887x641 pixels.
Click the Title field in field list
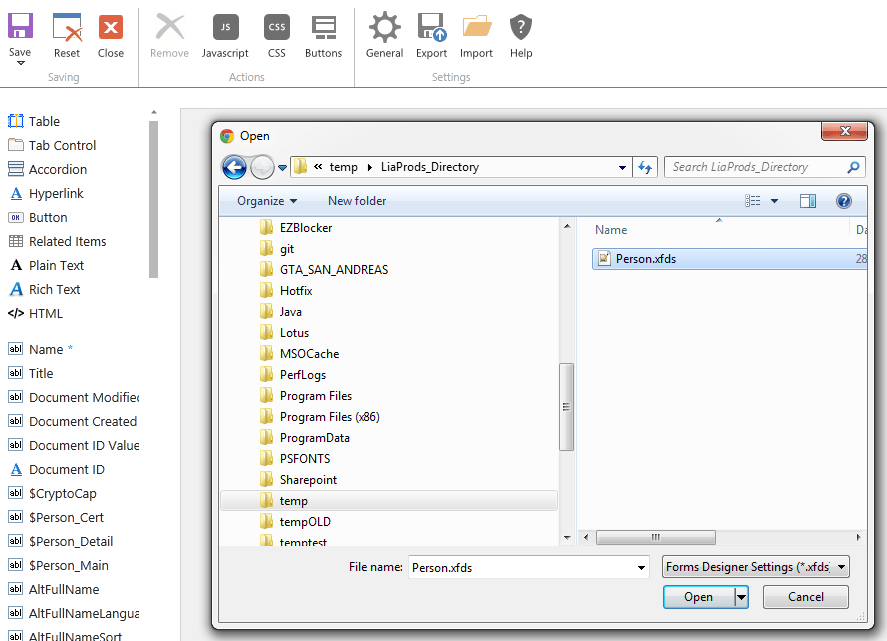tap(31, 373)
